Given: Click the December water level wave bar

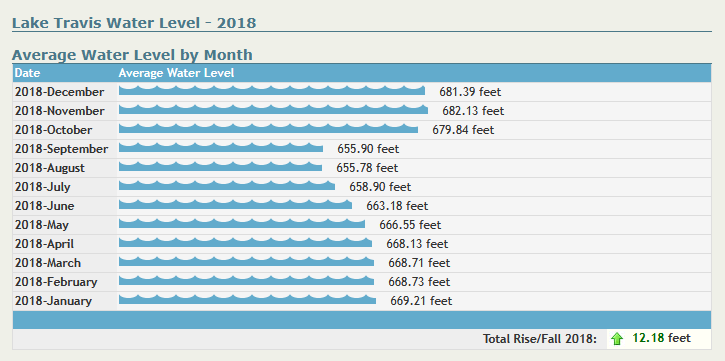Looking at the screenshot, I should [x=272, y=90].
